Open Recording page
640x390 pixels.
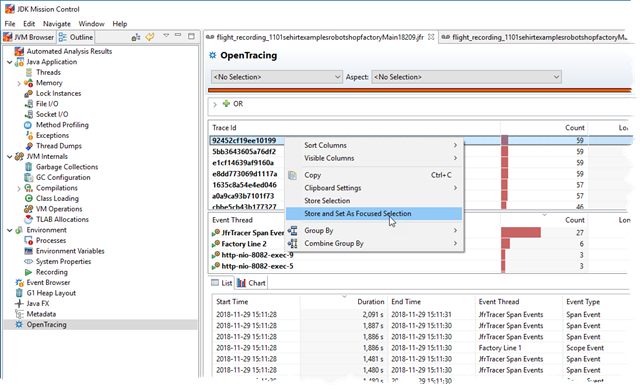(51, 272)
